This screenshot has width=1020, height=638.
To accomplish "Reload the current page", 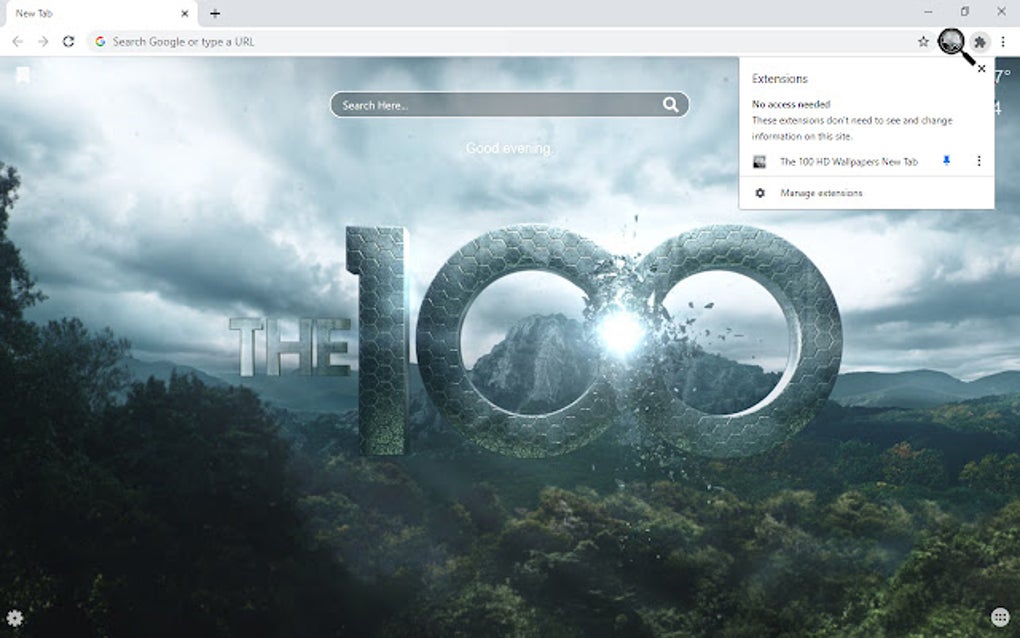I will pyautogui.click(x=68, y=42).
